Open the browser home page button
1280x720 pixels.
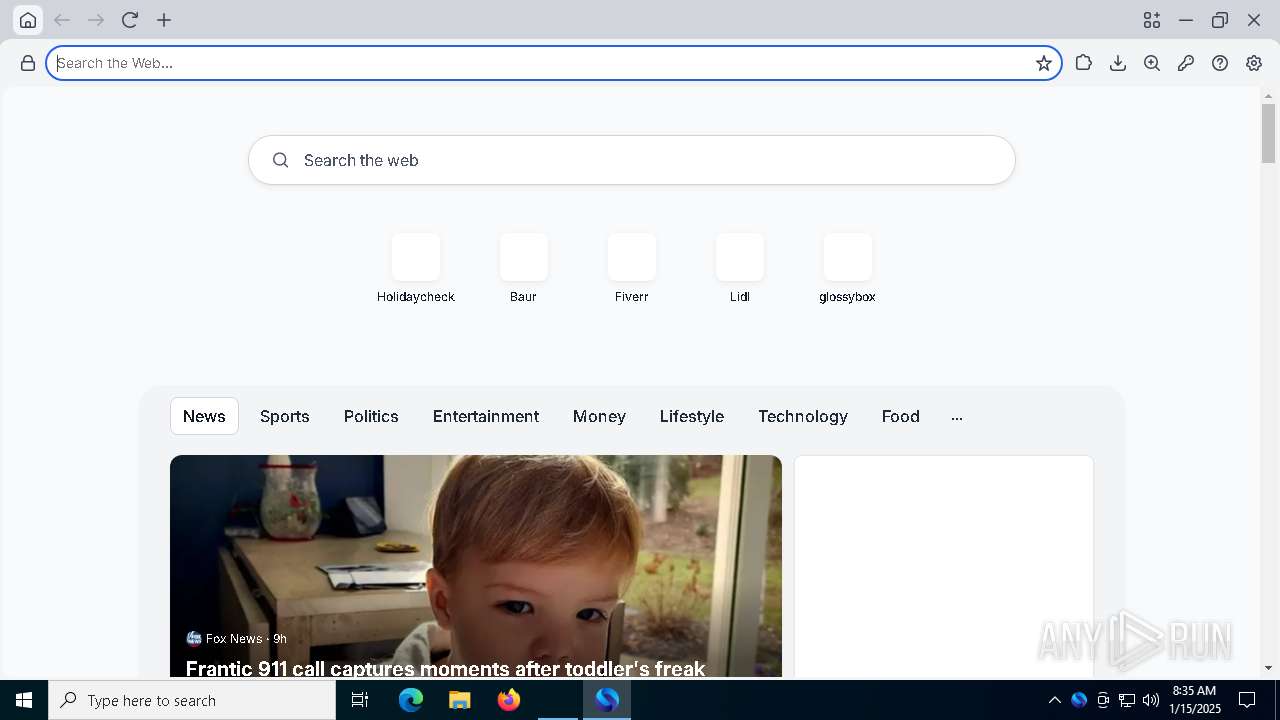(28, 20)
